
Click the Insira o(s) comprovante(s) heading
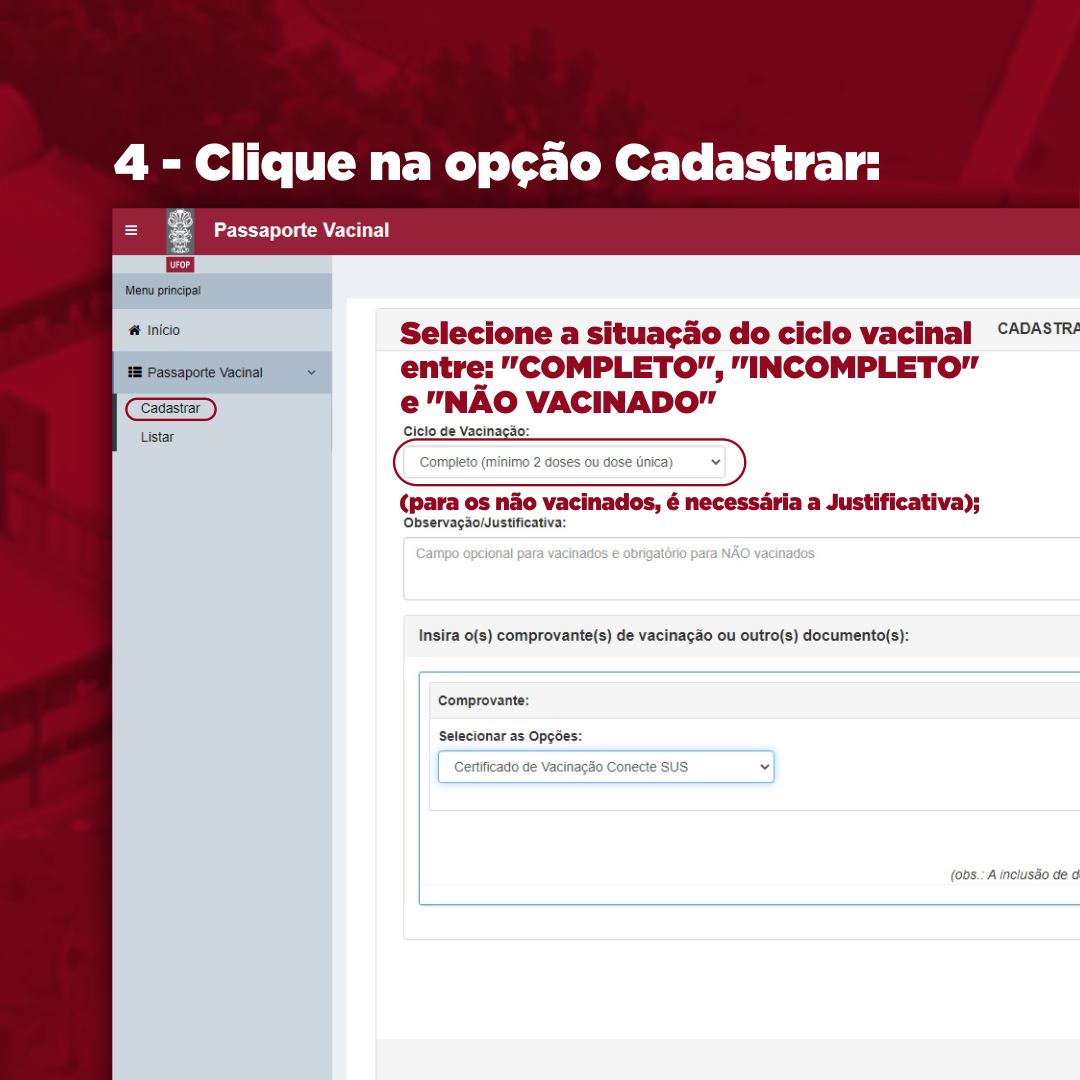[664, 636]
